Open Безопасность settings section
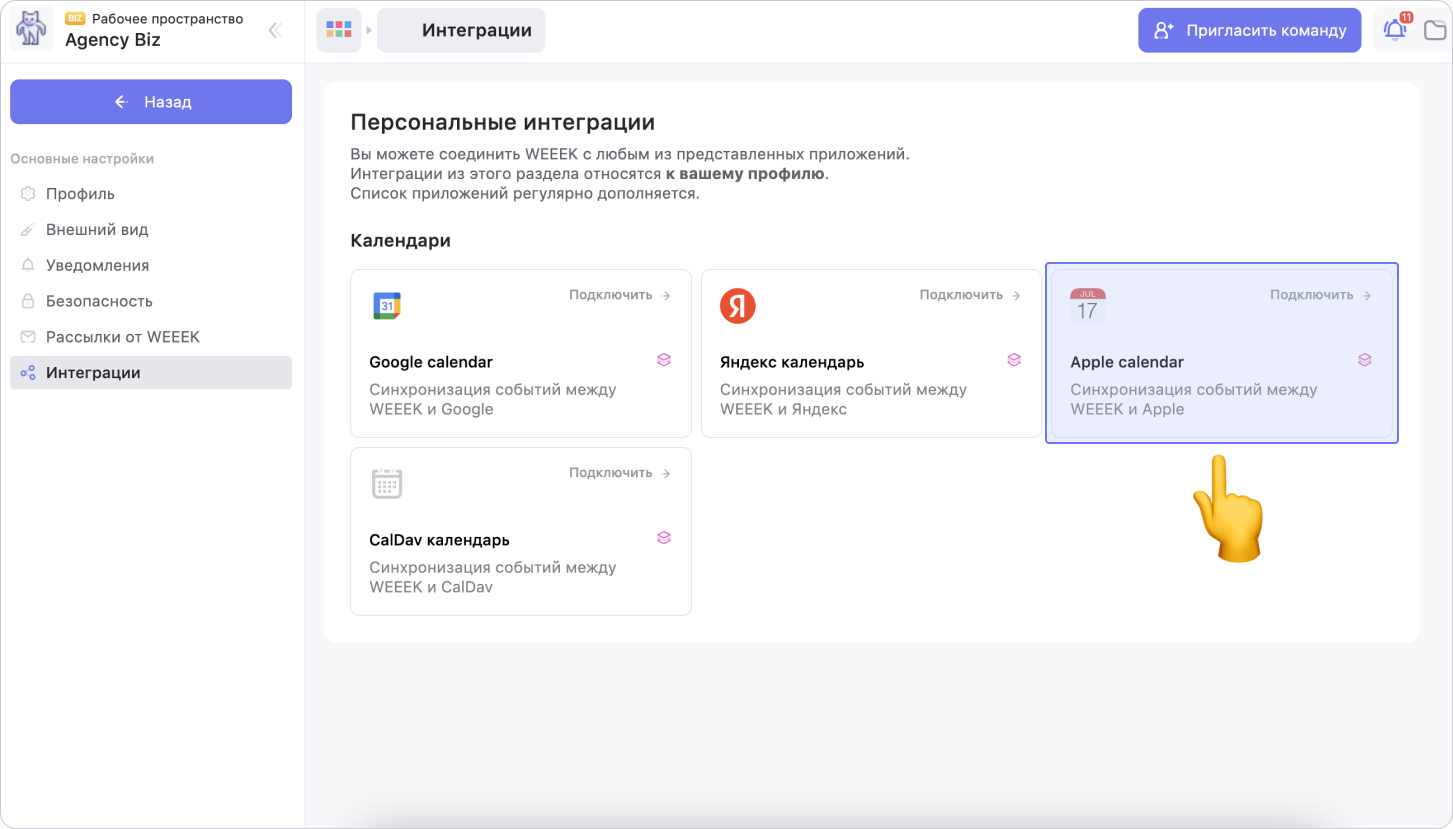 (x=99, y=301)
